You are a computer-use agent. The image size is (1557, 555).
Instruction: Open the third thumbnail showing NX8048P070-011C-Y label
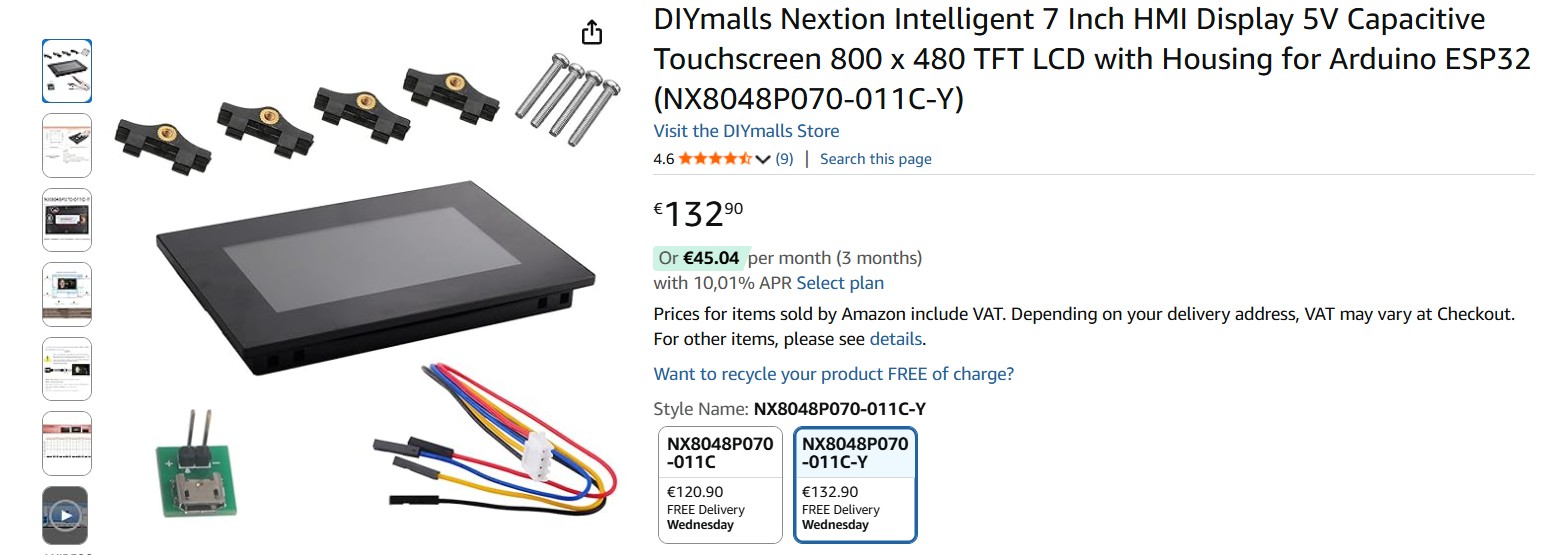click(67, 220)
